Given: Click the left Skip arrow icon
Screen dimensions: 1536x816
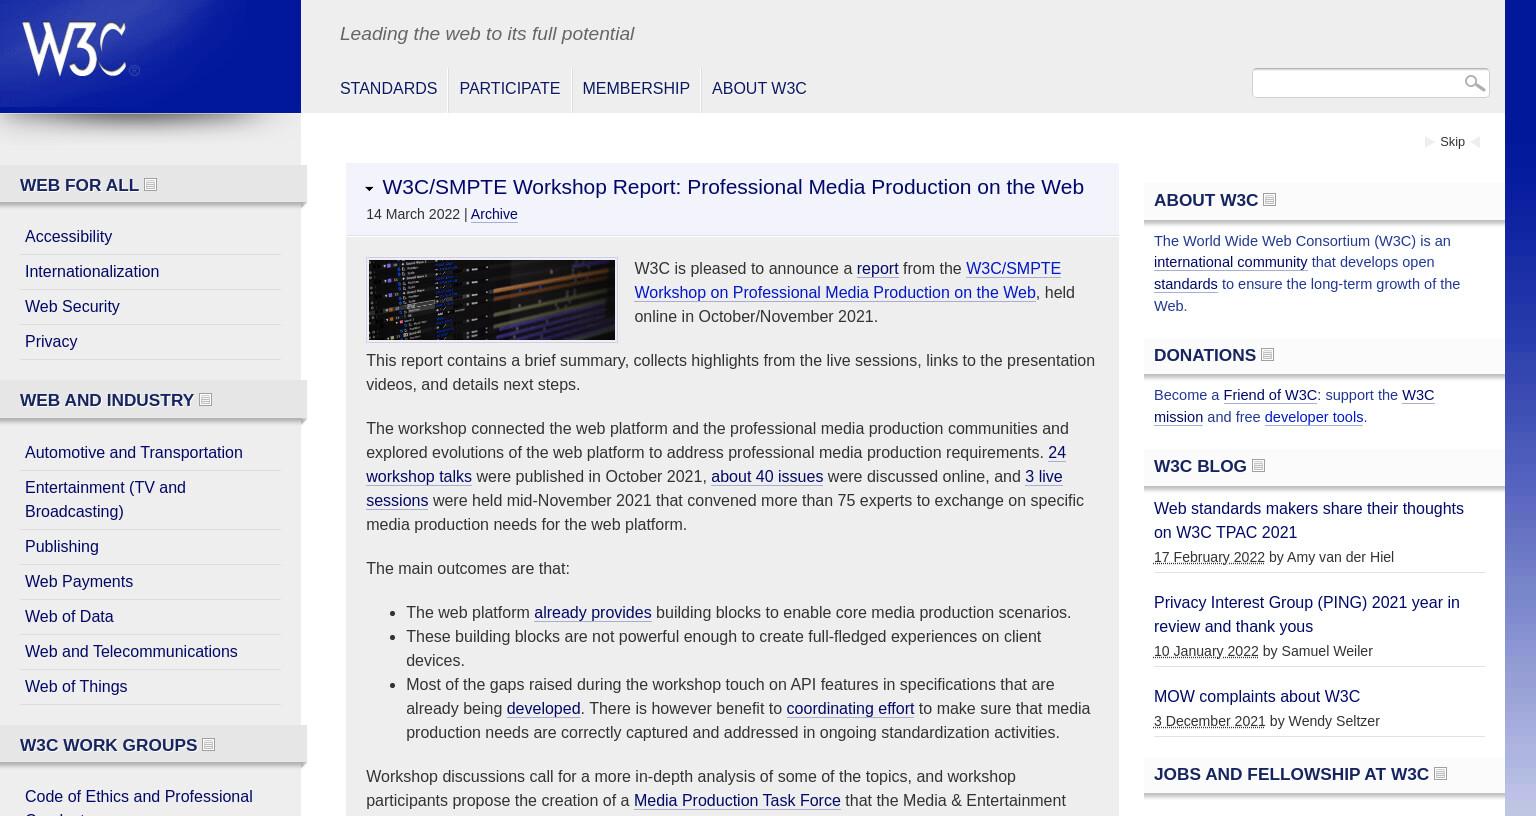Looking at the screenshot, I should pos(1430,142).
